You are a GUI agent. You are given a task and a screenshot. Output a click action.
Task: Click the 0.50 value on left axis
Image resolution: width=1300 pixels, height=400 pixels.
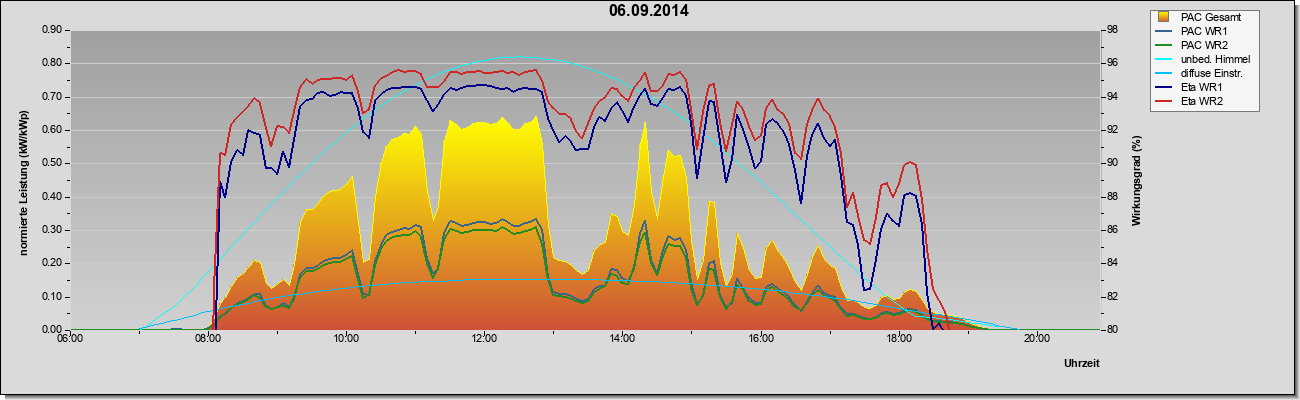pos(53,163)
